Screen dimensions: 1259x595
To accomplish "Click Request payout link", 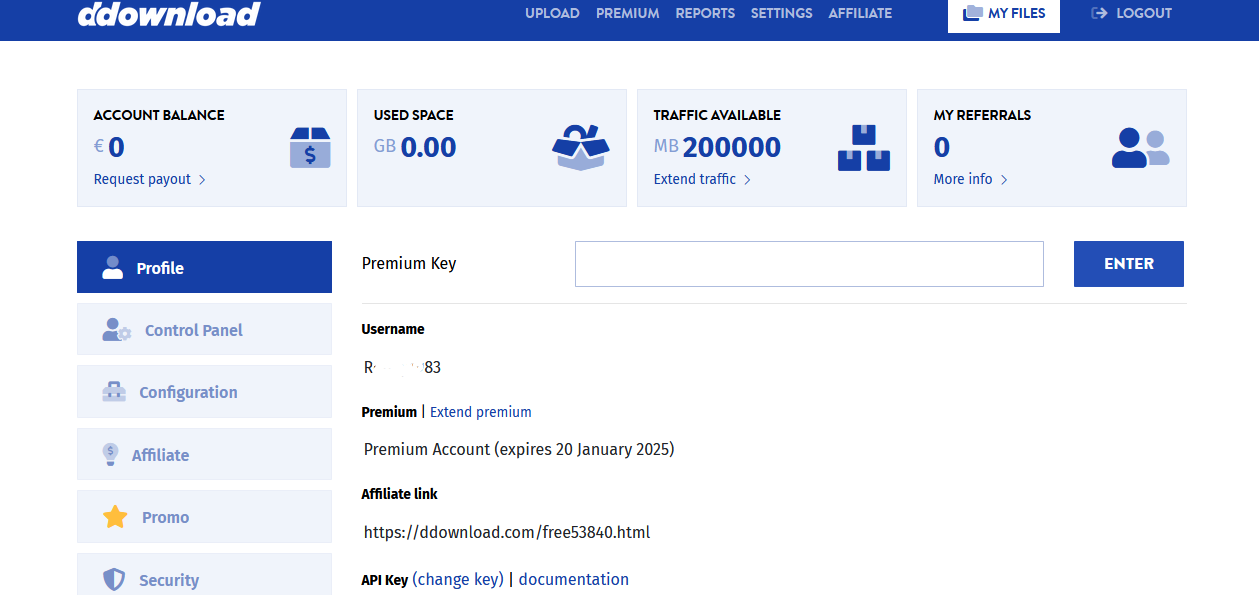I will click(x=143, y=179).
